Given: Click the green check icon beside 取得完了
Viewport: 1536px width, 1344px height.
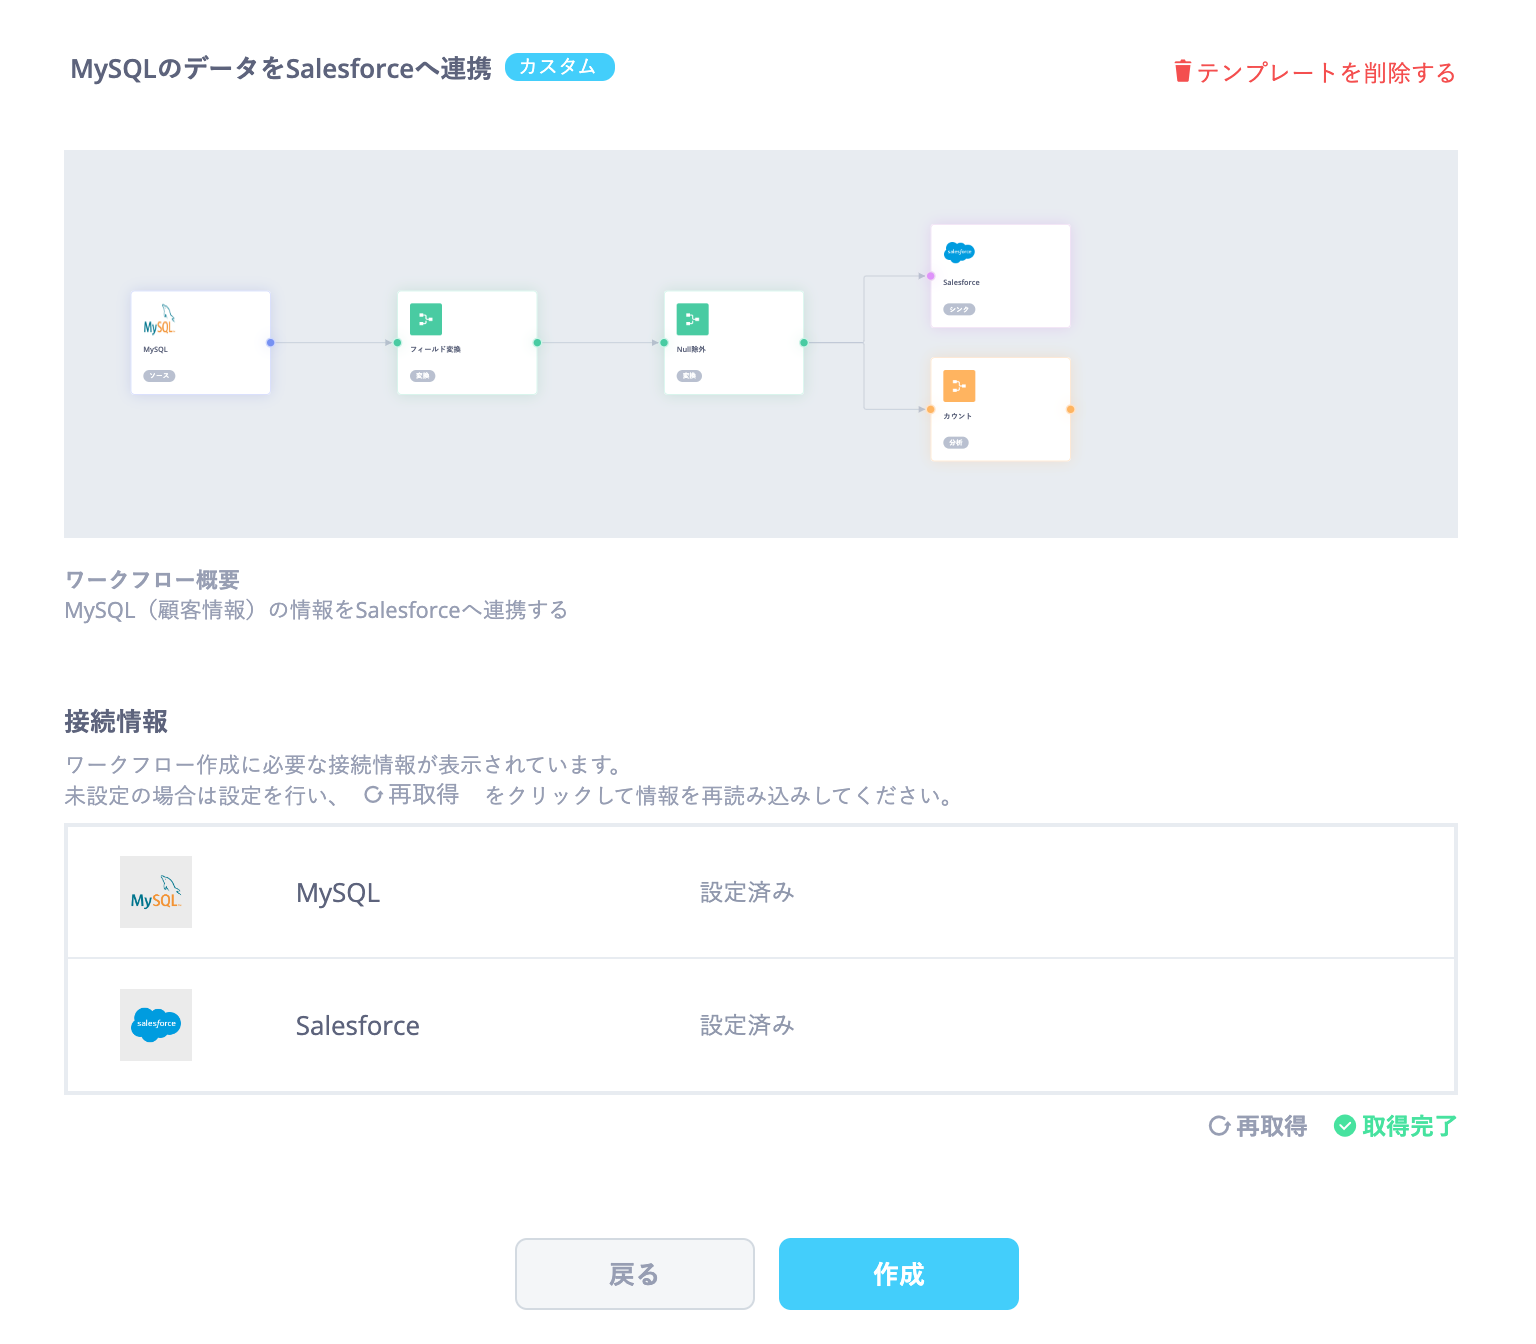Looking at the screenshot, I should pyautogui.click(x=1345, y=1126).
